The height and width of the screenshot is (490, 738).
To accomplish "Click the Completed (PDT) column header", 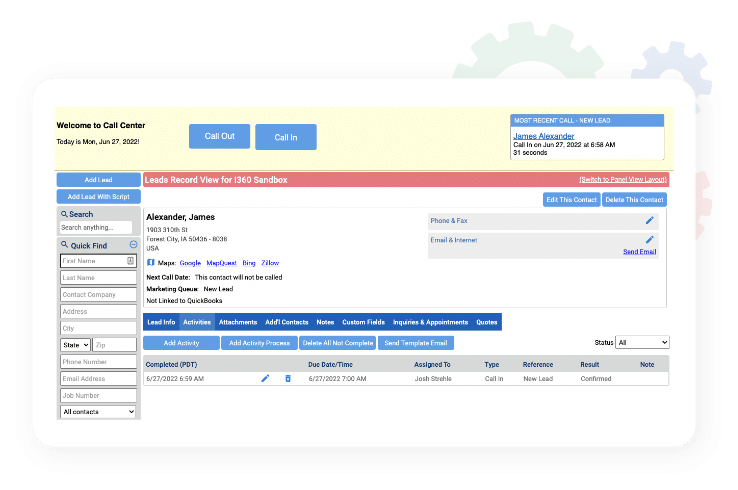I will click(x=171, y=365).
